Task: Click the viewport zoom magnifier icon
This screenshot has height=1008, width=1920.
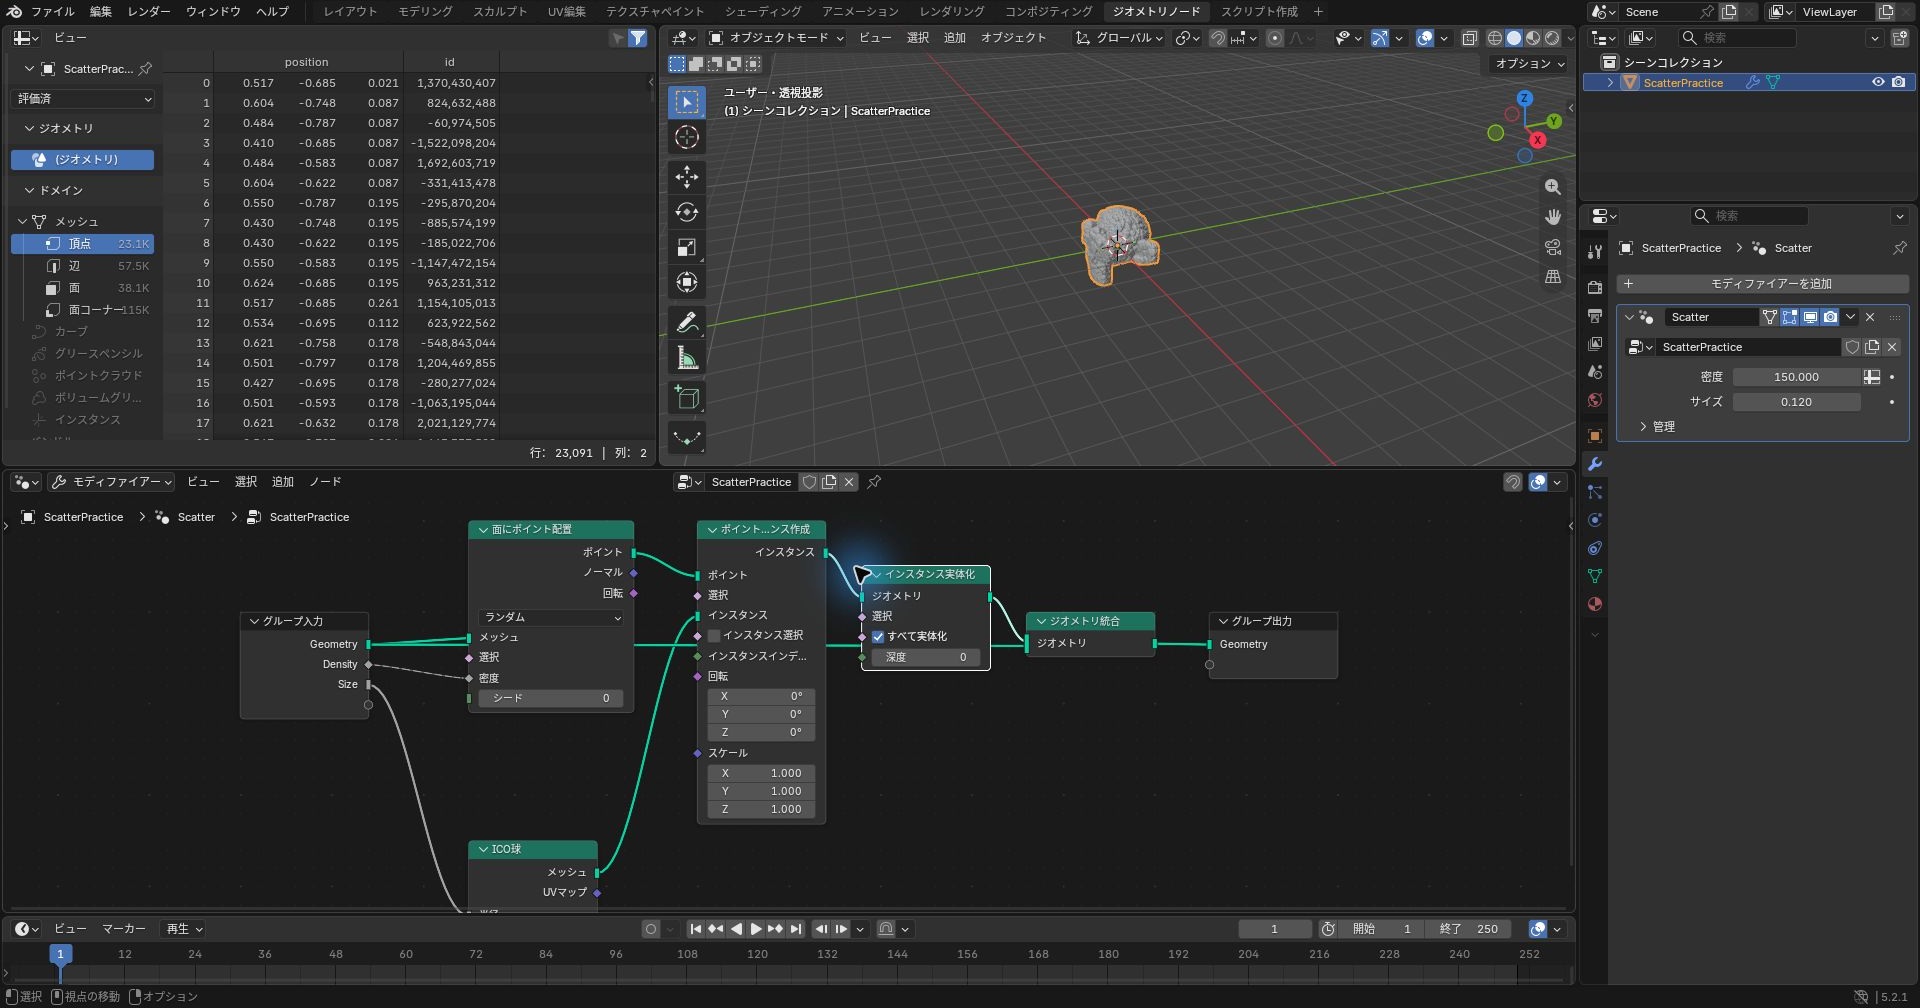Action: coord(1552,187)
